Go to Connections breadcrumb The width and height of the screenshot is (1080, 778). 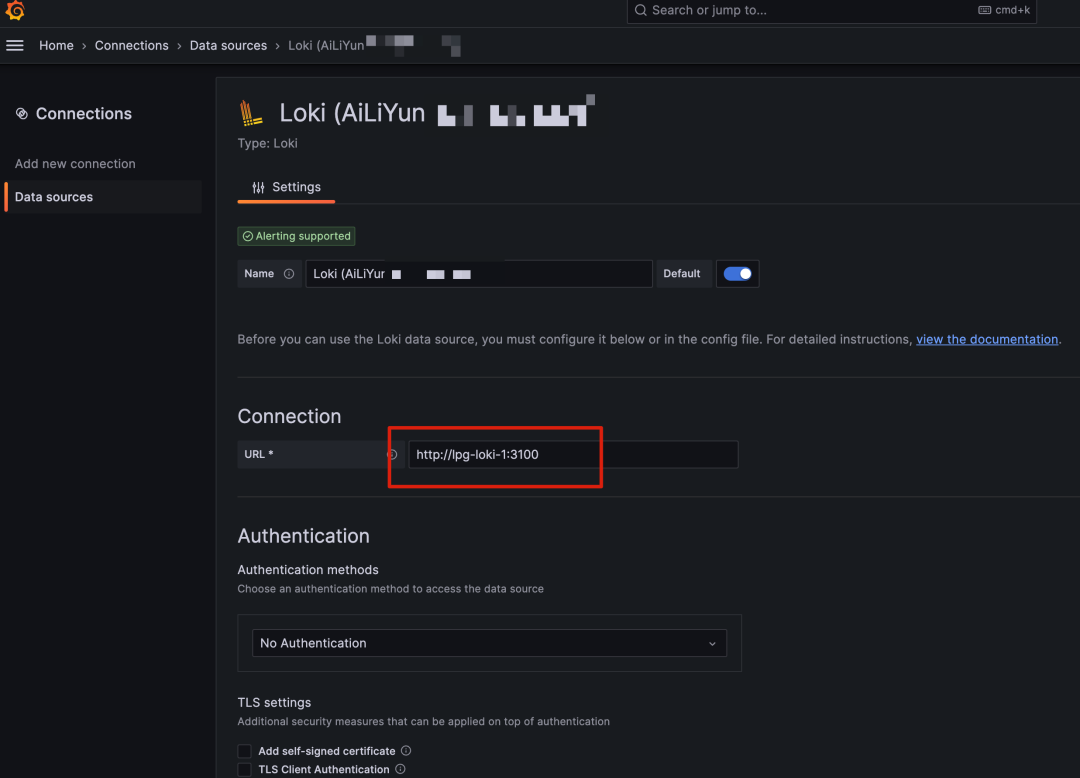[x=132, y=45]
